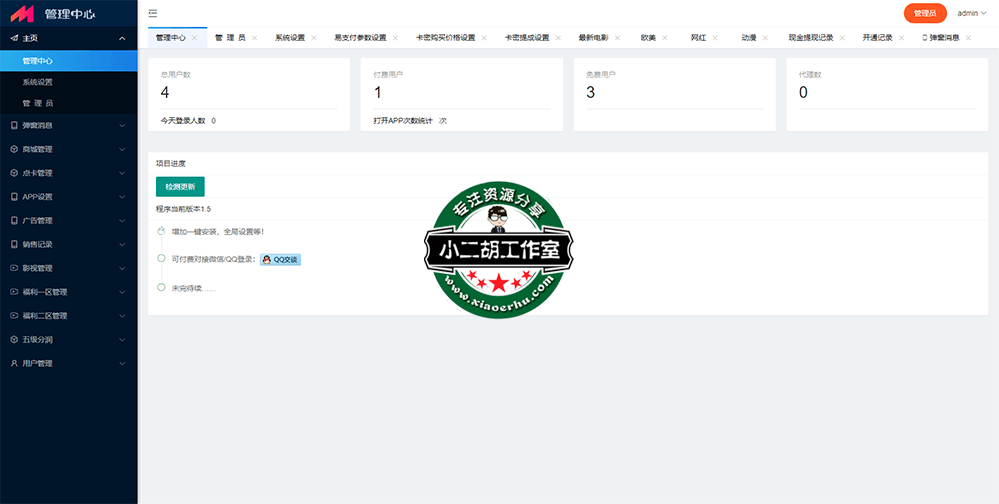Viewport: 999px width, 504px height.
Task: Click the 商城管理 icon in sidebar
Action: [x=13, y=149]
